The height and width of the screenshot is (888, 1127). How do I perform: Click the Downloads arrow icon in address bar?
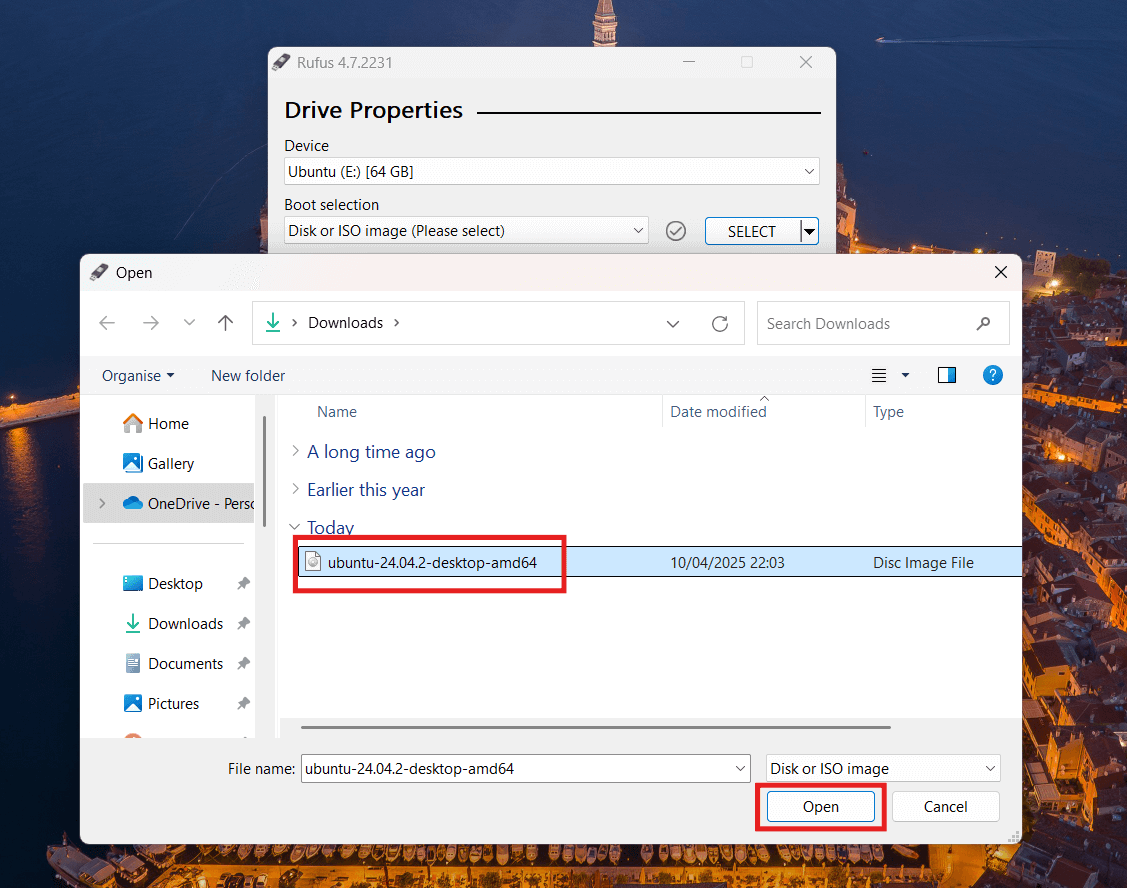(x=273, y=323)
